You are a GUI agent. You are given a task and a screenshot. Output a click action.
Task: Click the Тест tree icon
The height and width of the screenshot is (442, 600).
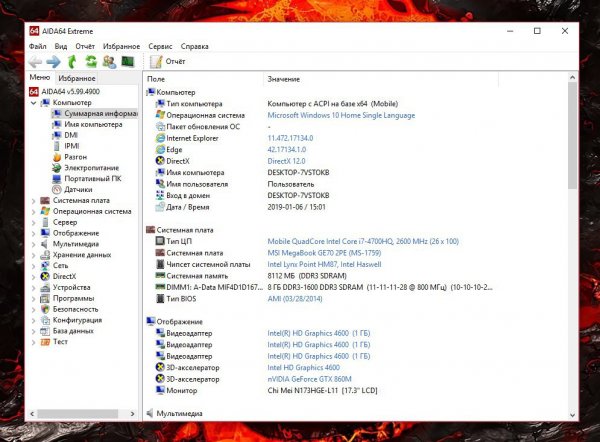(x=45, y=342)
